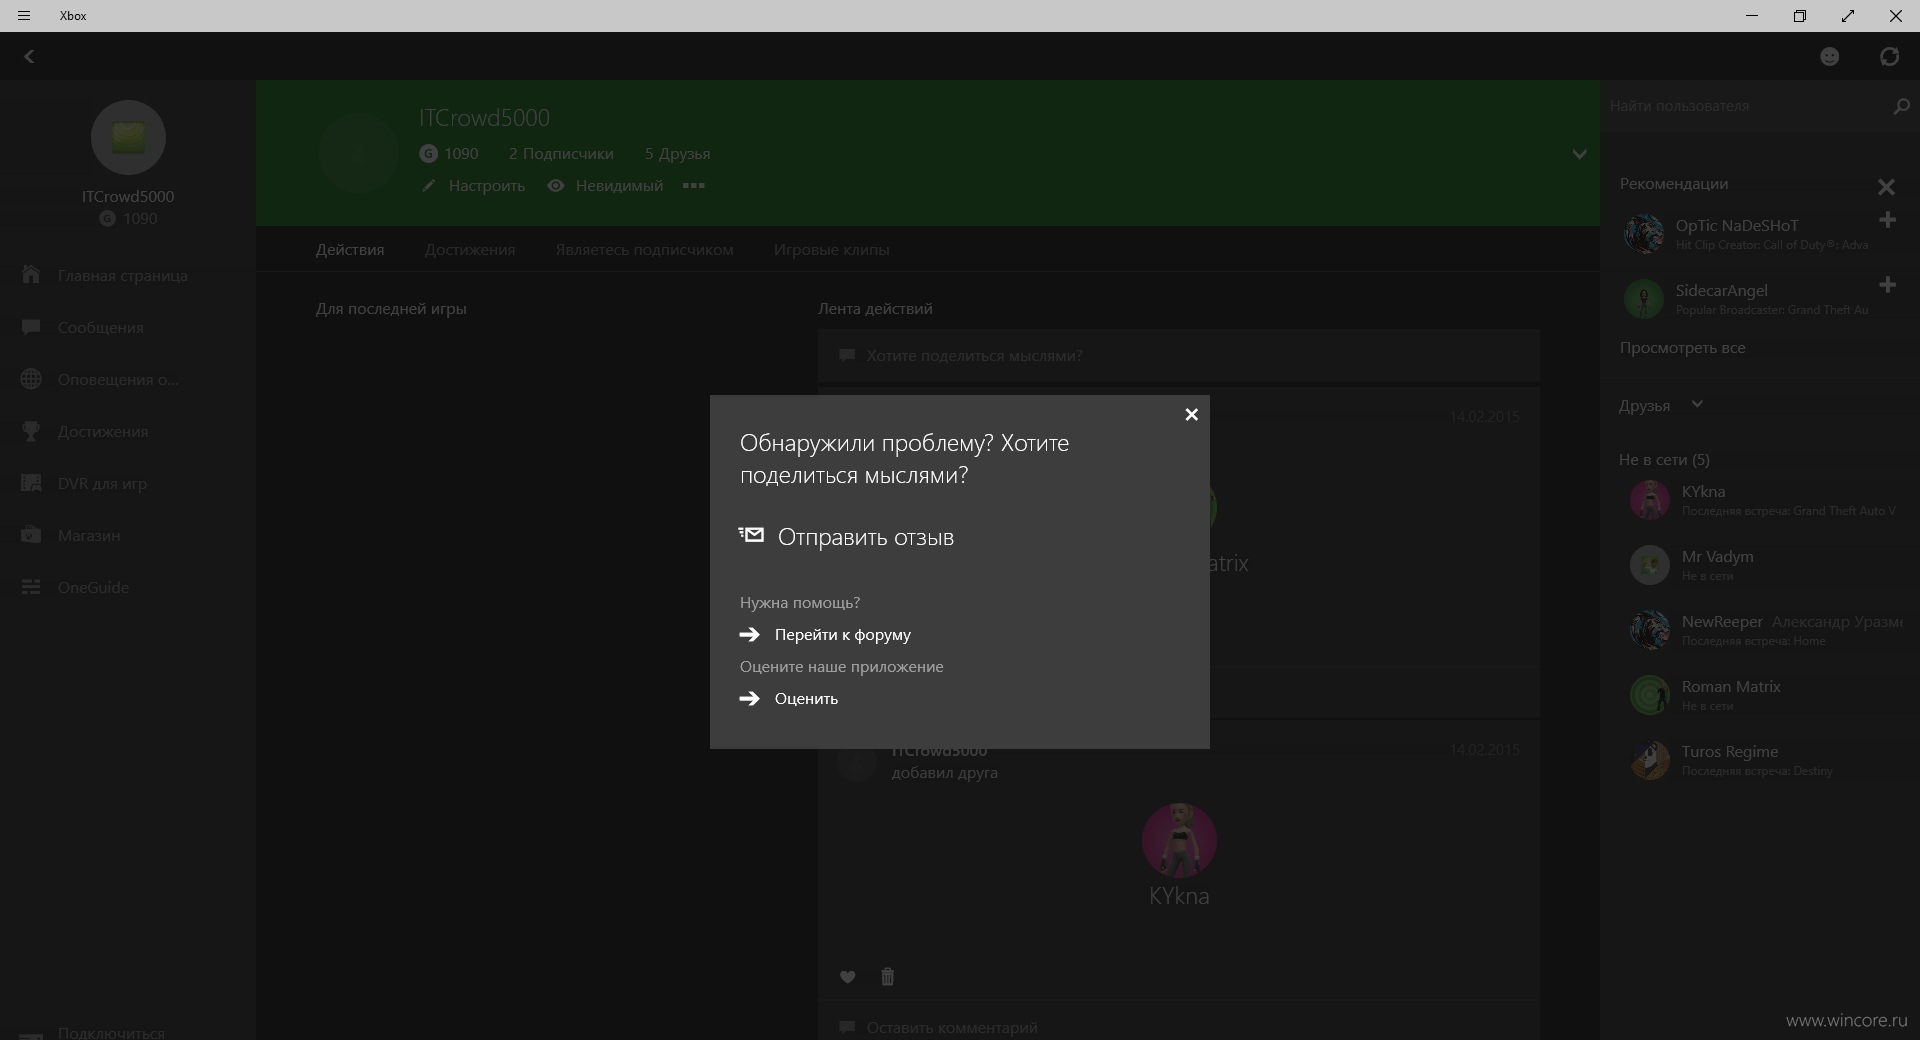Click Оценить to rate the app
The height and width of the screenshot is (1040, 1920).
pyautogui.click(x=806, y=698)
